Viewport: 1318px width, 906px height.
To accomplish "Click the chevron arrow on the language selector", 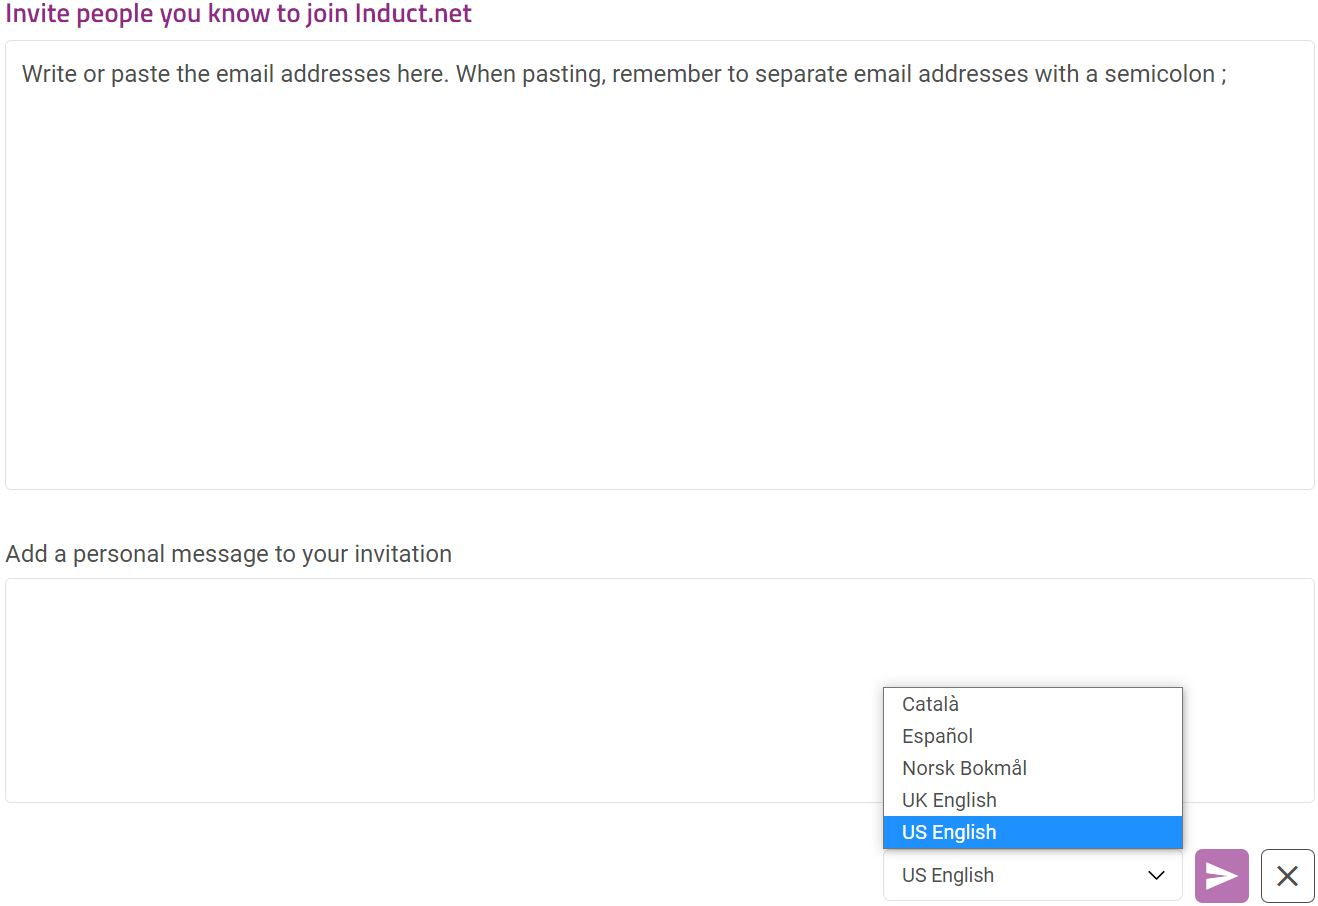I will click(x=1156, y=875).
